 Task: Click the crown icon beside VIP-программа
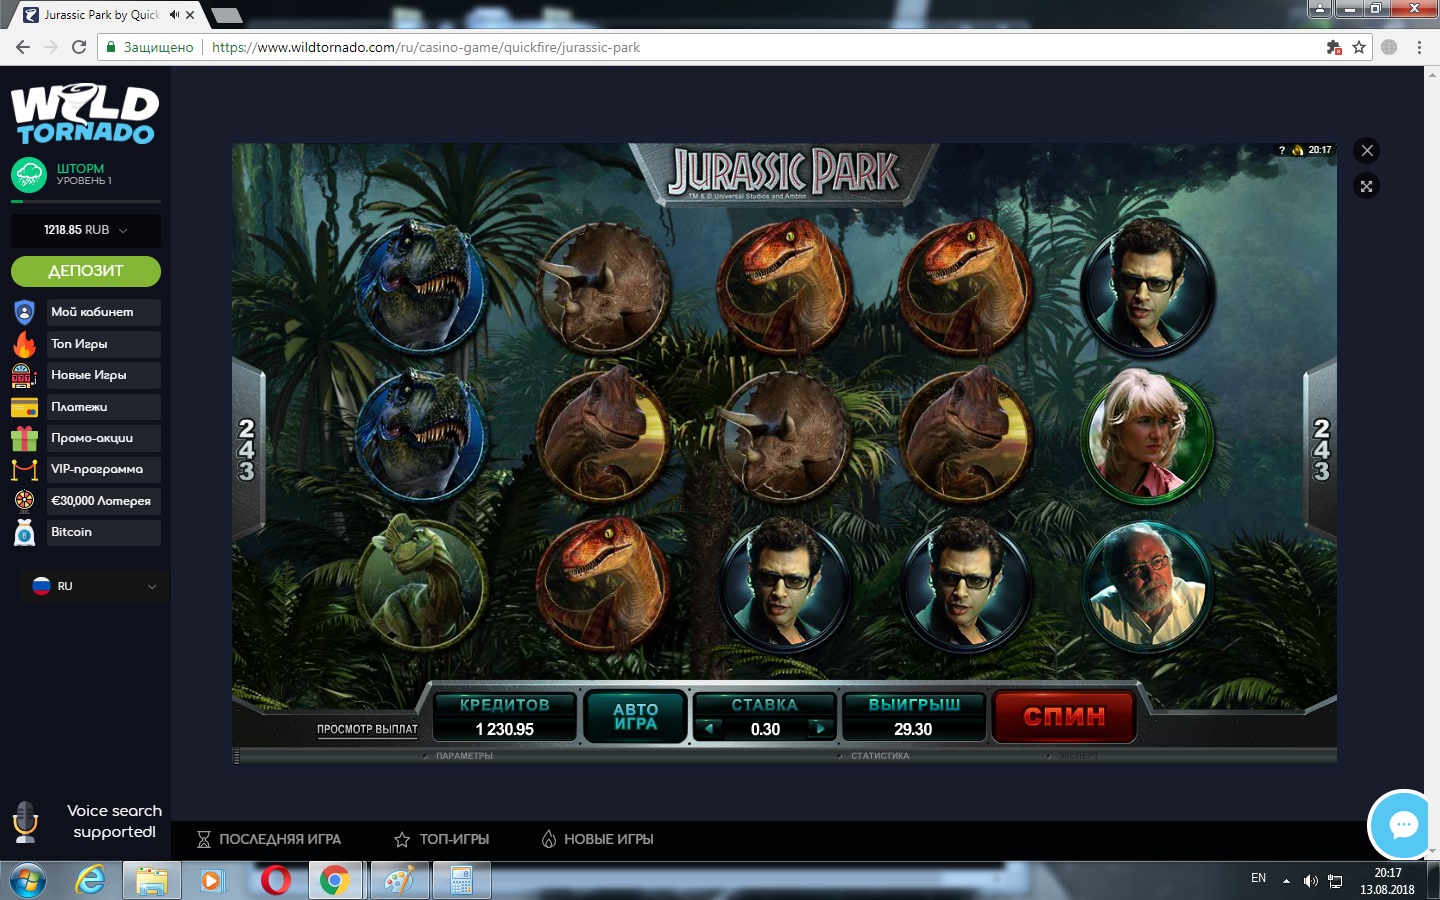point(24,469)
